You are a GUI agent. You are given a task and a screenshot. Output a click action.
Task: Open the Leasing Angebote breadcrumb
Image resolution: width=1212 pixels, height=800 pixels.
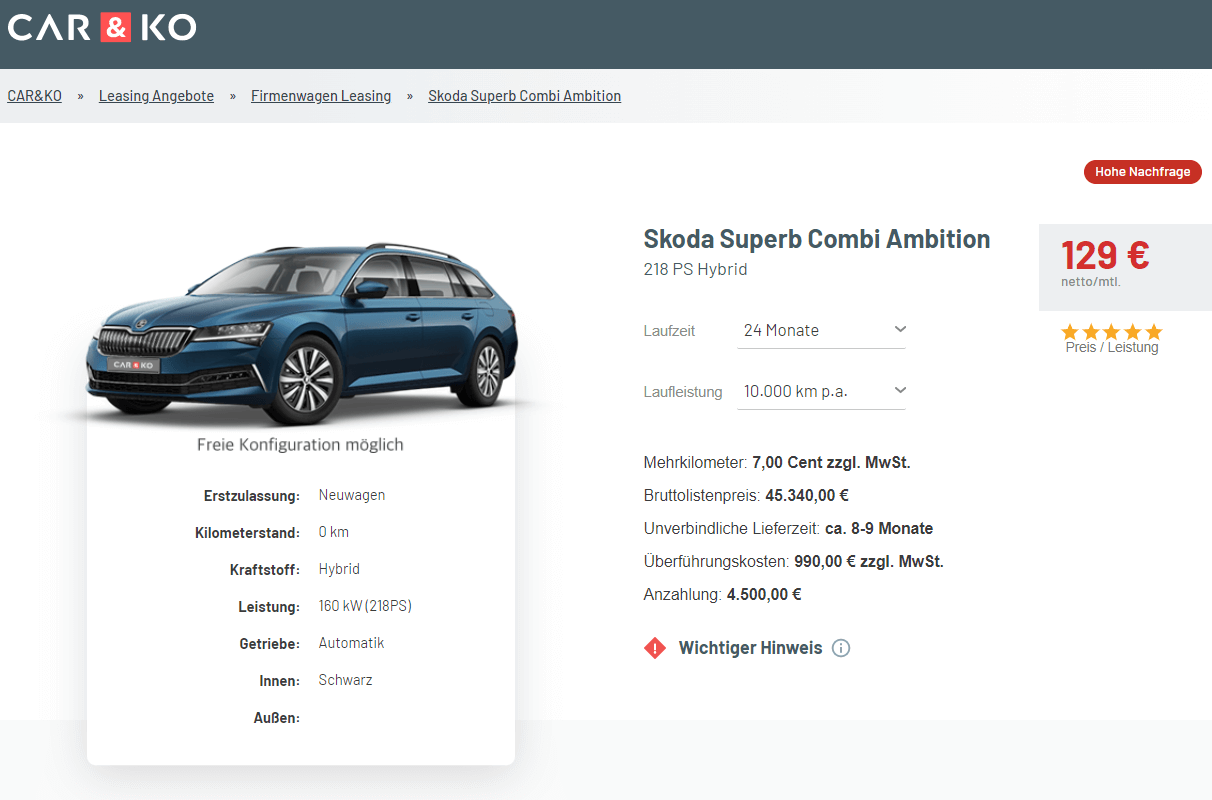[156, 96]
